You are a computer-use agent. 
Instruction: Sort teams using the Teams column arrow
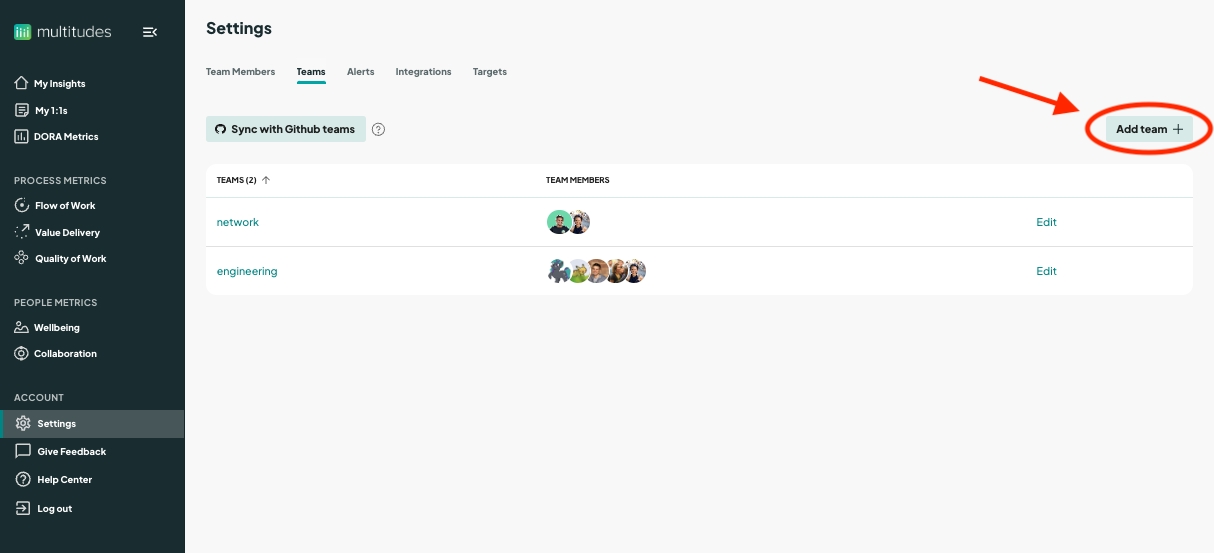(266, 181)
